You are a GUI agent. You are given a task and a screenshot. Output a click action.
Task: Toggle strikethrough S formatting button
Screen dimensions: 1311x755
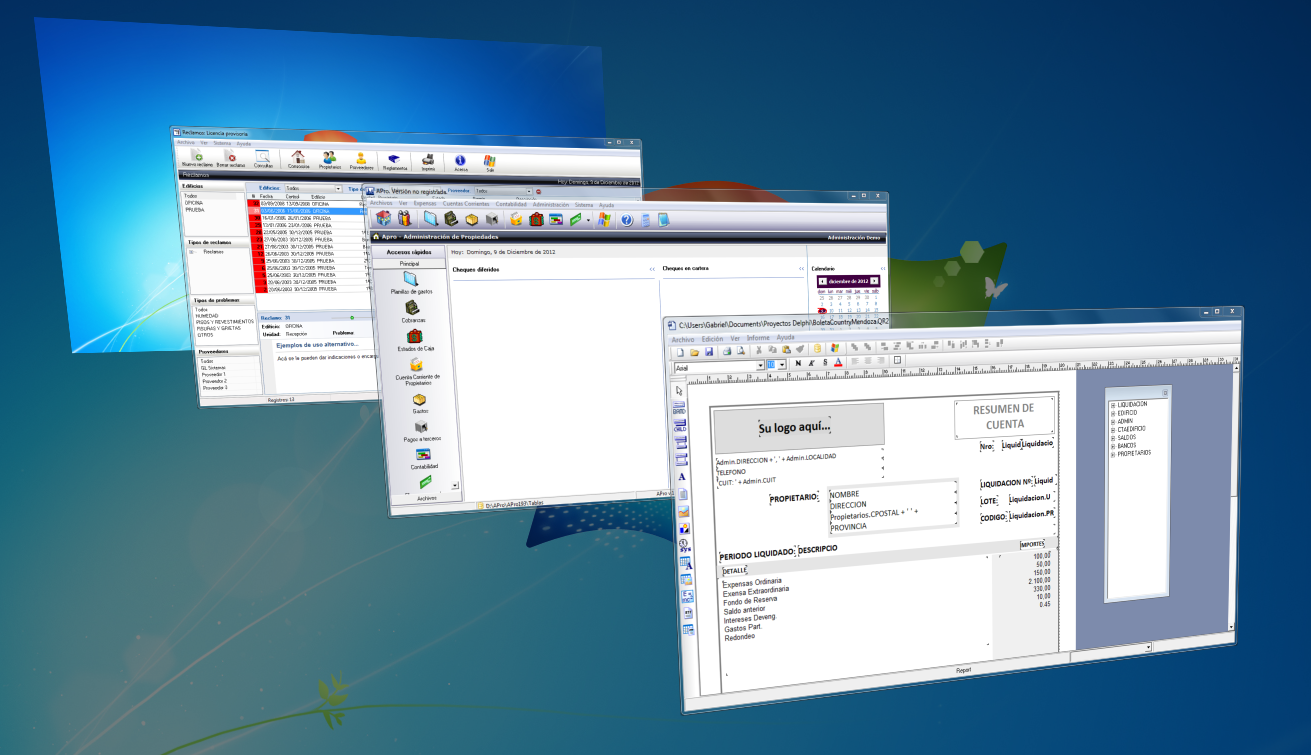823,362
